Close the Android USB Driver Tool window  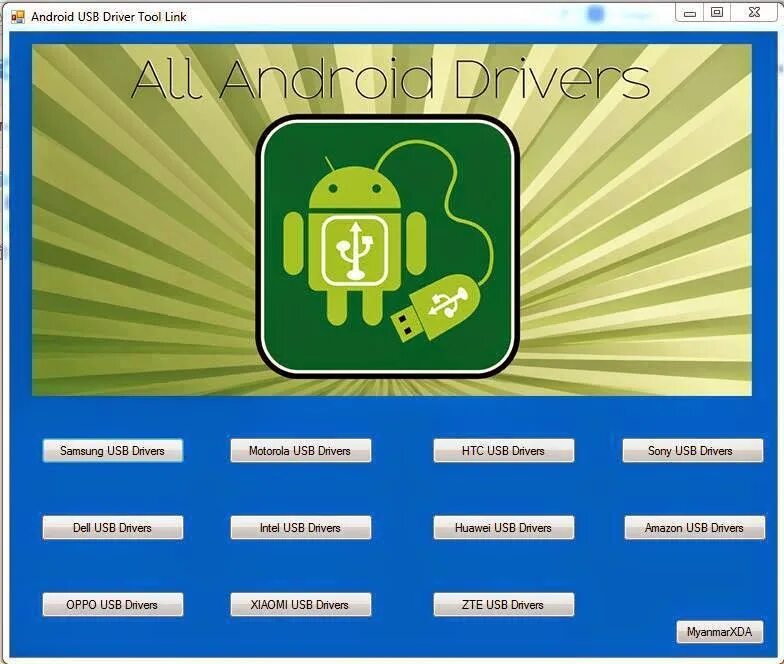click(x=754, y=12)
